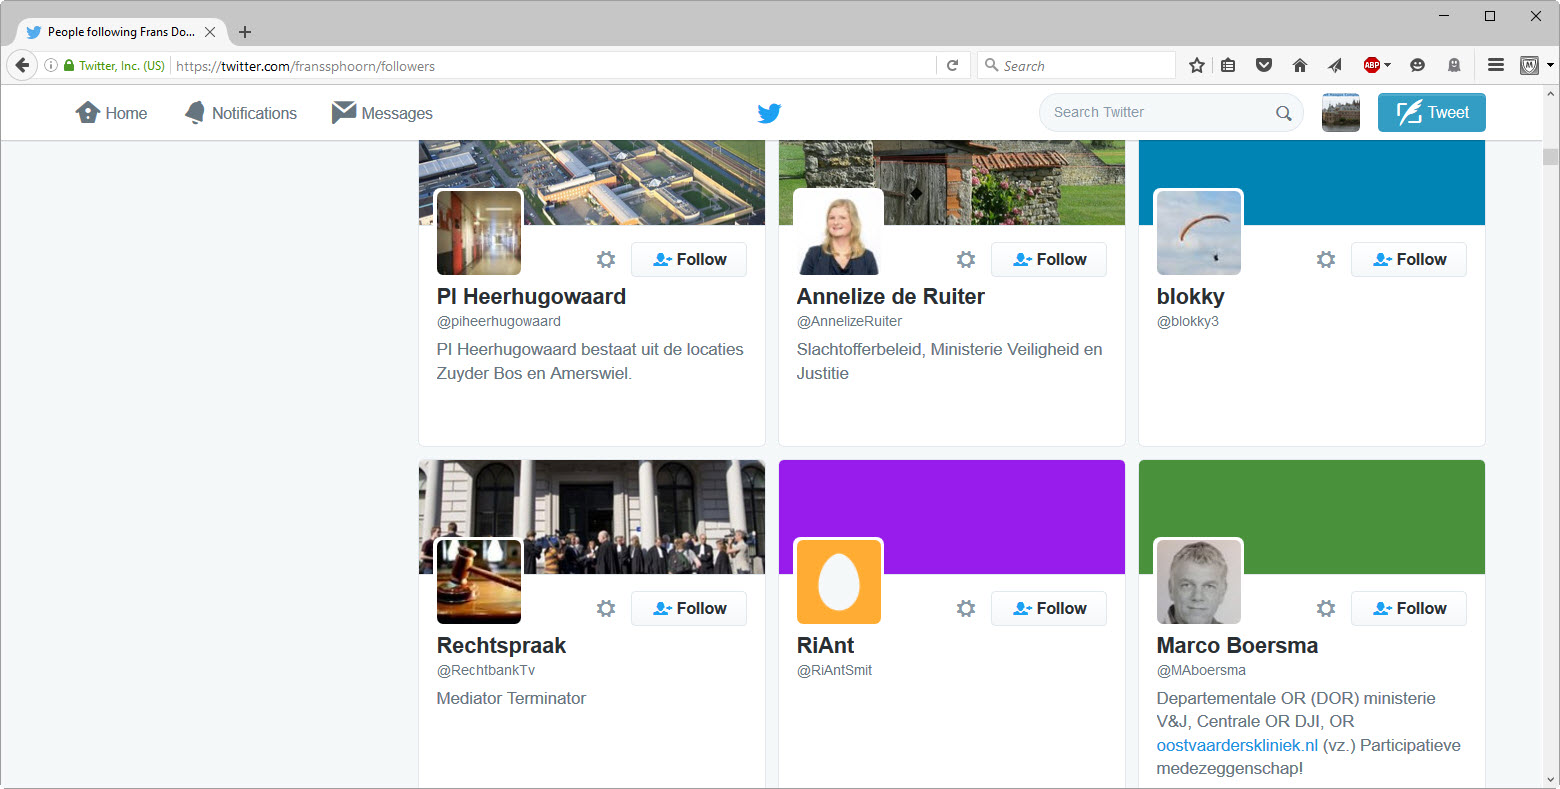
Task: Open the Firefox hamburger menu
Action: pos(1496,65)
